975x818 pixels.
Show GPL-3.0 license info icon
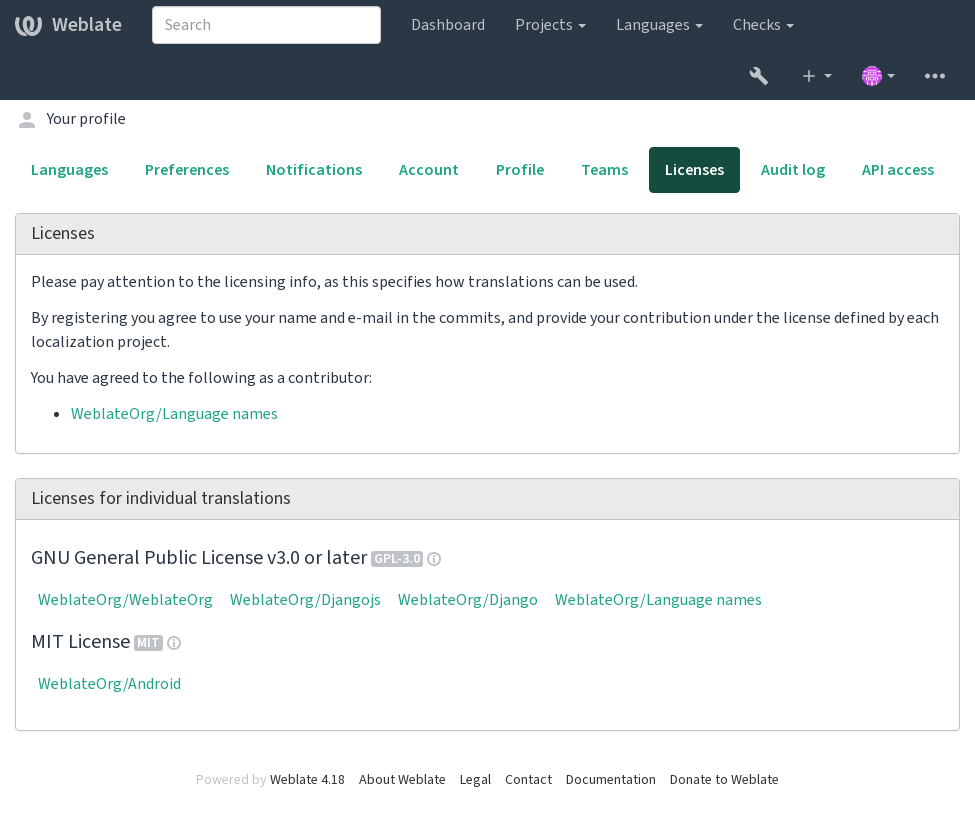pyautogui.click(x=435, y=559)
